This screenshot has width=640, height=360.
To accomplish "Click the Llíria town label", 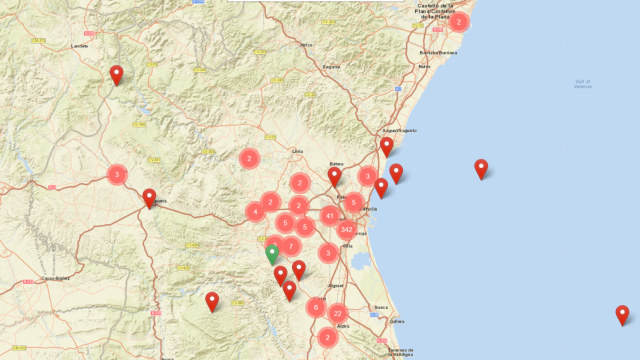I will click(298, 151).
